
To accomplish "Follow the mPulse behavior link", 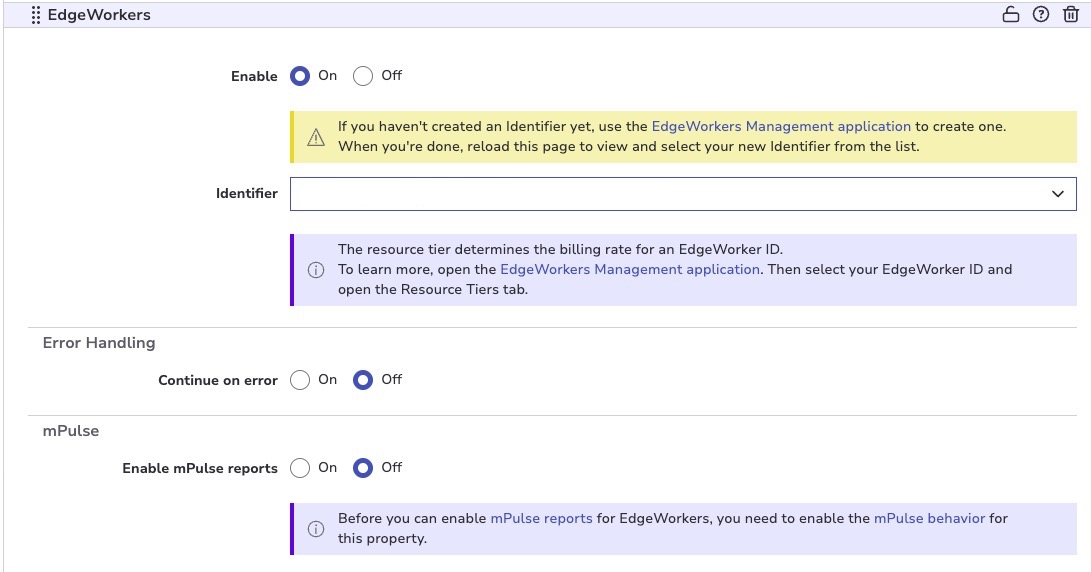I will pyautogui.click(x=929, y=519).
